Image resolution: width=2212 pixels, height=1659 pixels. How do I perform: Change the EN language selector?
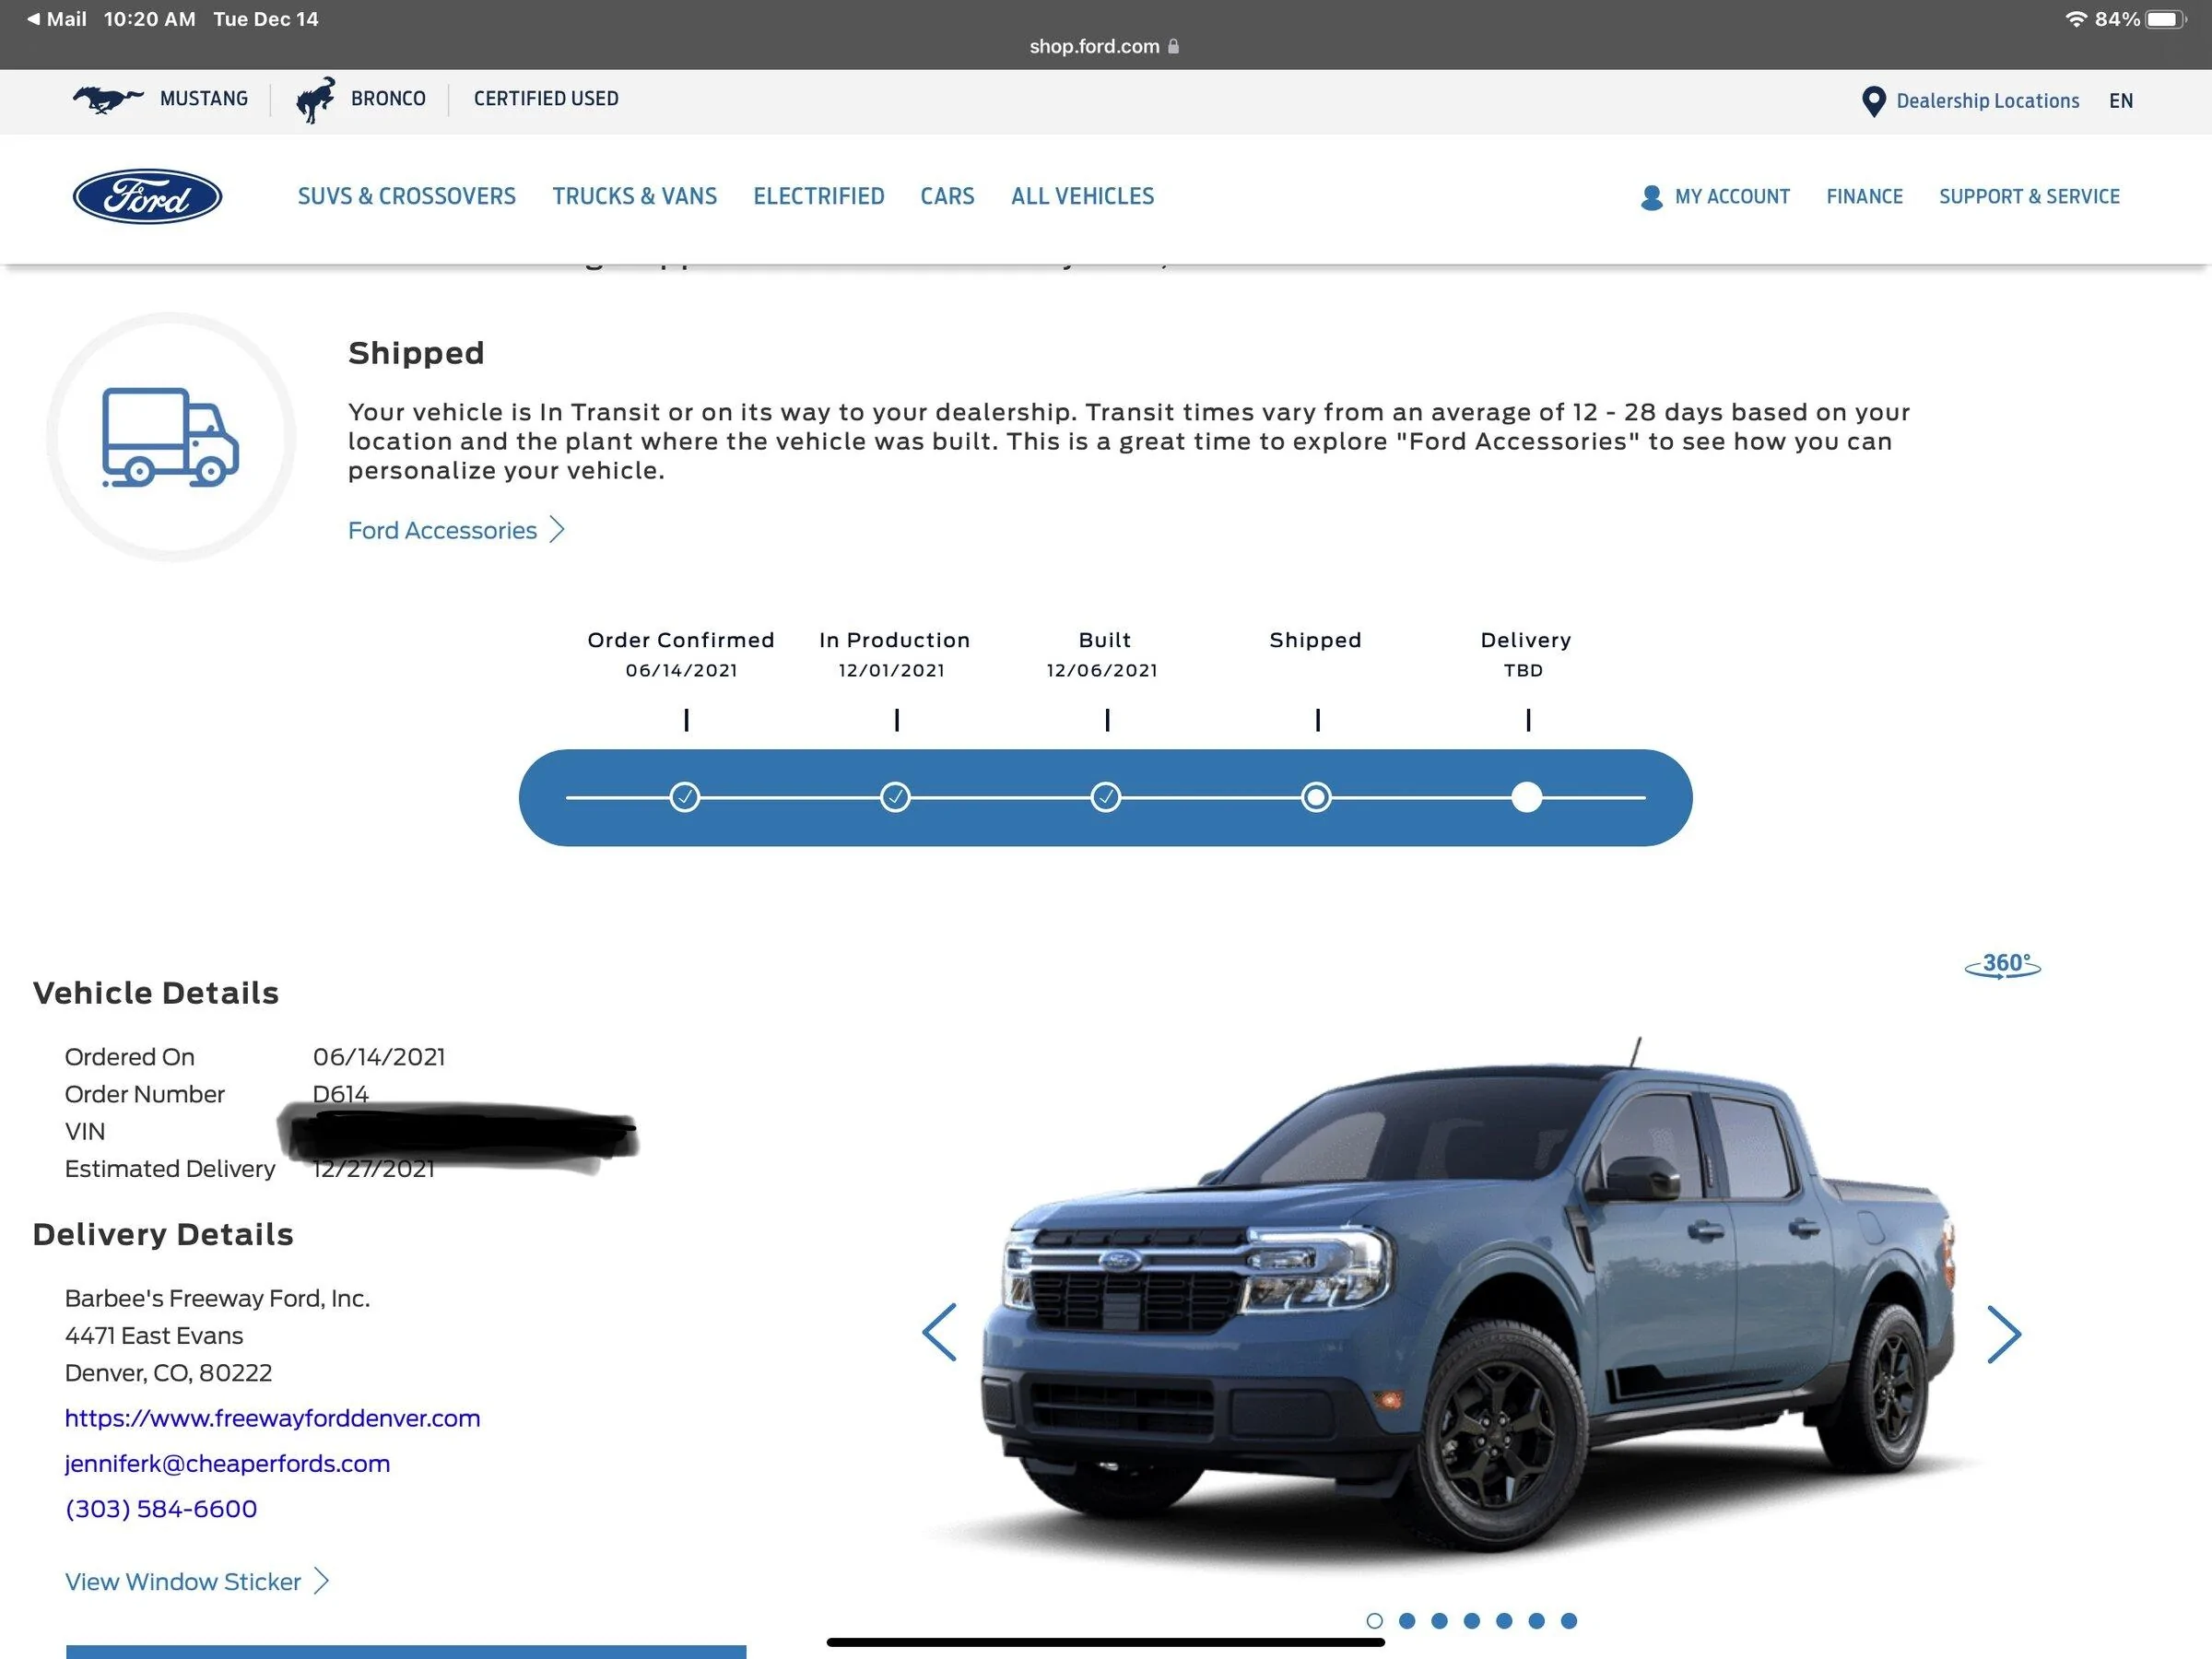pyautogui.click(x=2121, y=101)
